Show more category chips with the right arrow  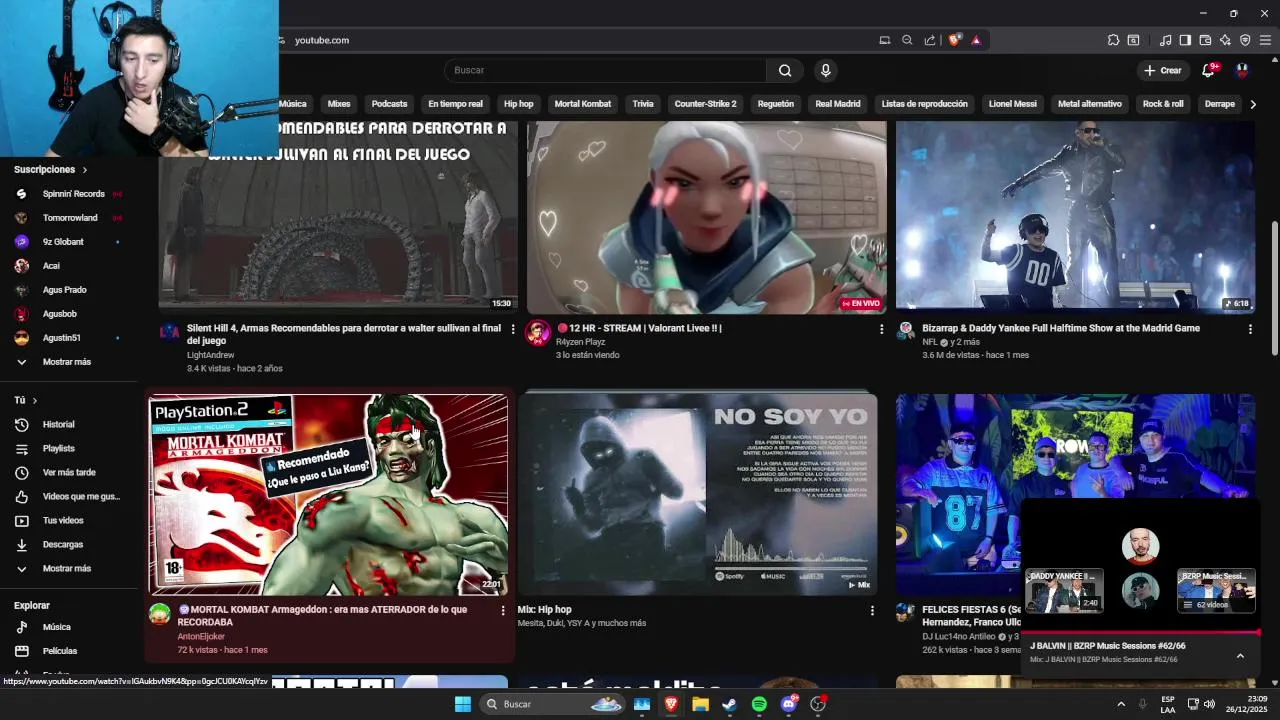click(x=1253, y=104)
